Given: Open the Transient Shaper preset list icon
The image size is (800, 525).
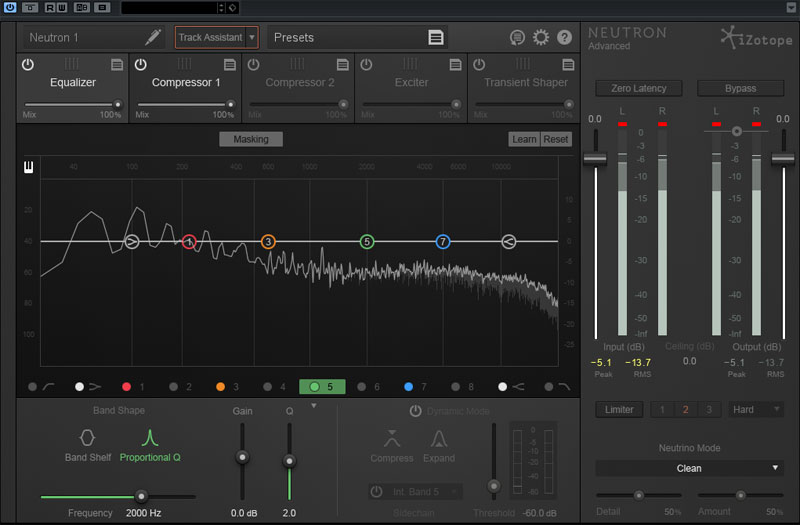Looking at the screenshot, I should click(x=568, y=64).
